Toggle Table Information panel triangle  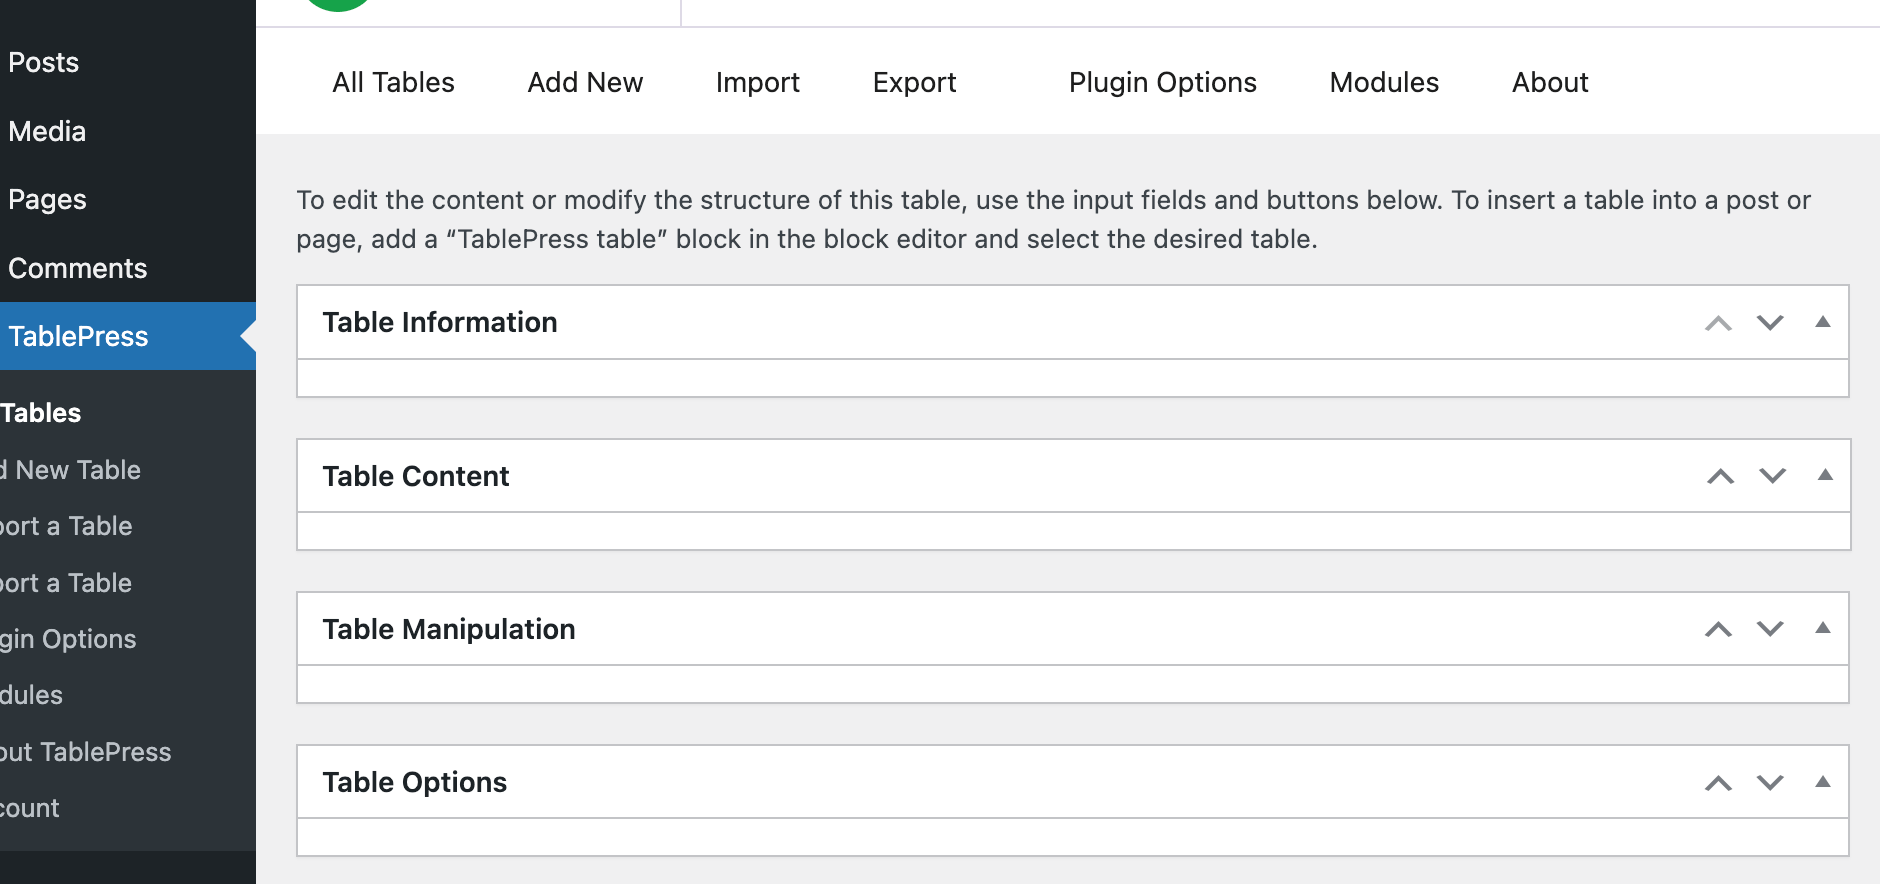[x=1823, y=322]
